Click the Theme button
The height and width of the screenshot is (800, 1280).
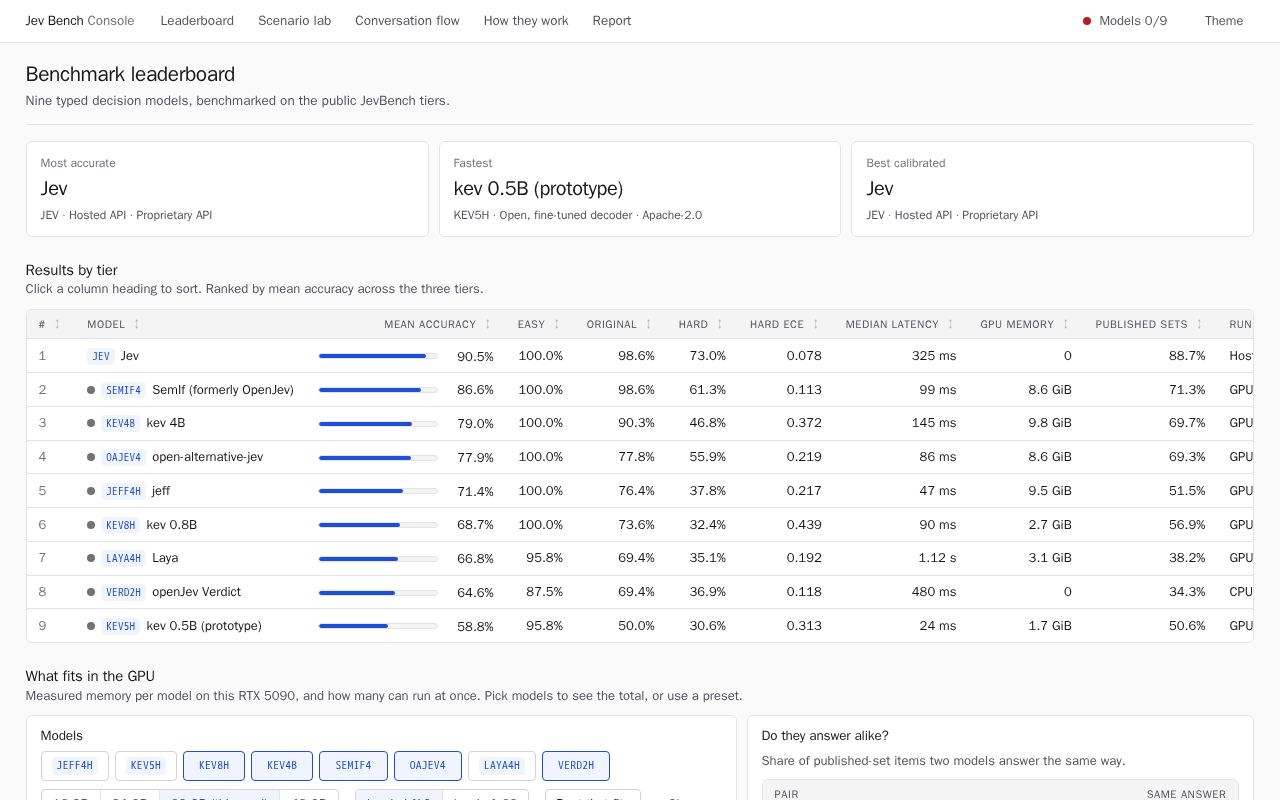pos(1224,21)
